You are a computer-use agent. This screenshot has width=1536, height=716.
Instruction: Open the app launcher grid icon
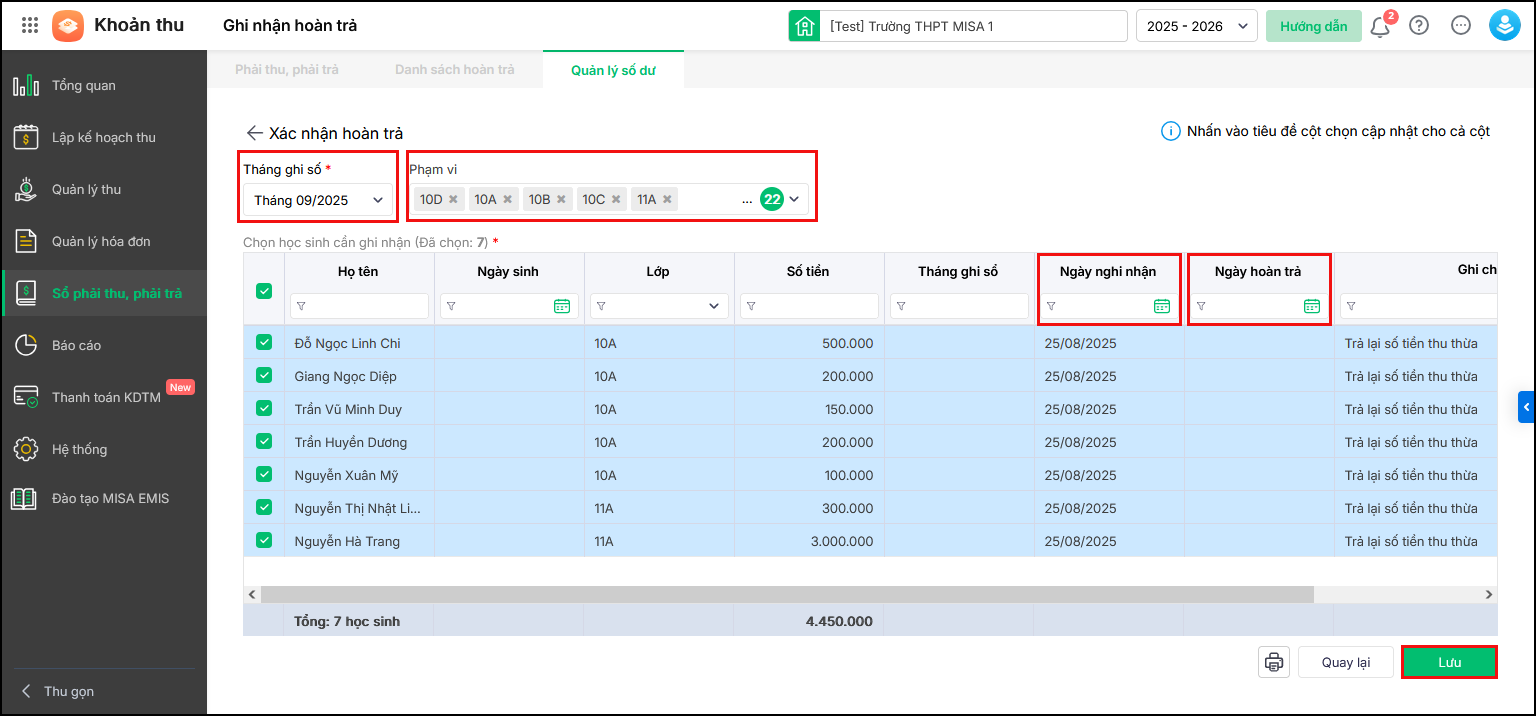(x=30, y=26)
